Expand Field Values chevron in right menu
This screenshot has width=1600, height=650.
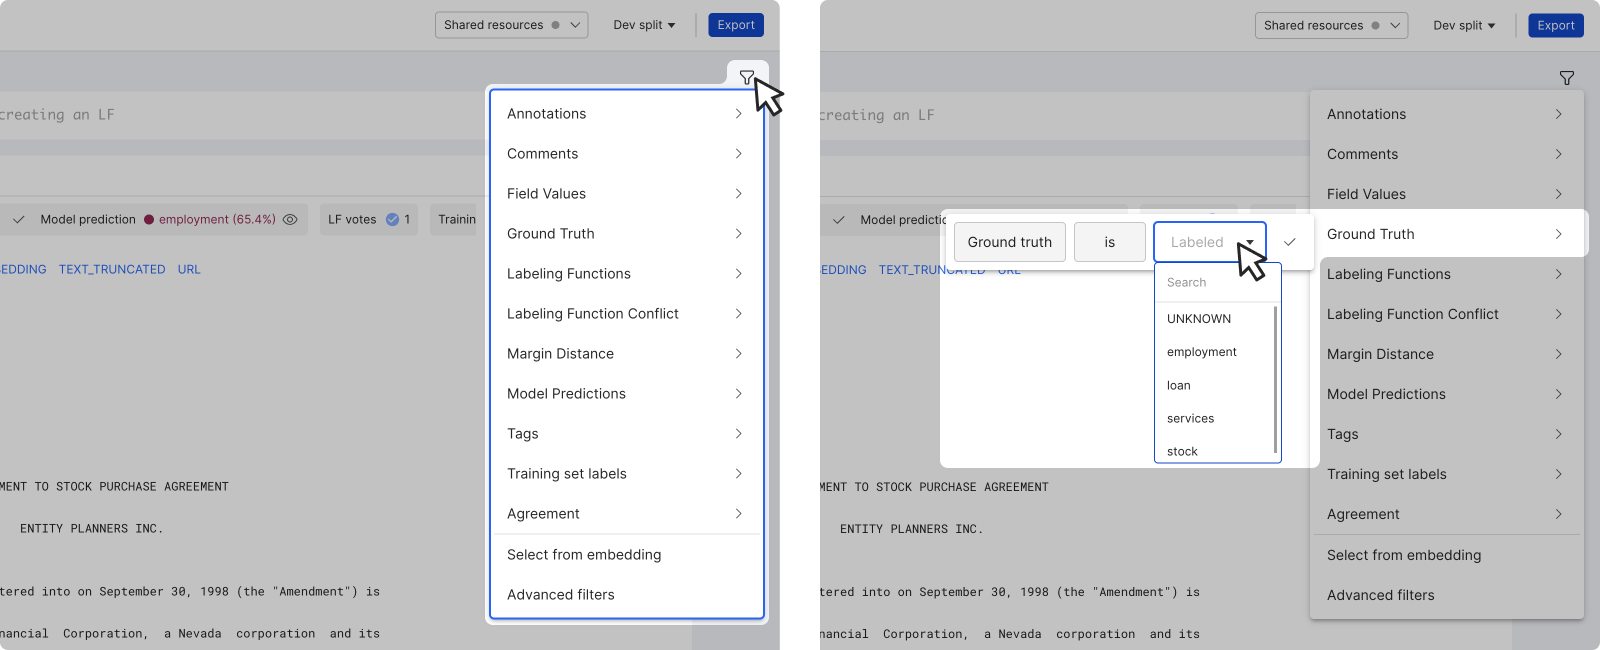(x=1558, y=194)
